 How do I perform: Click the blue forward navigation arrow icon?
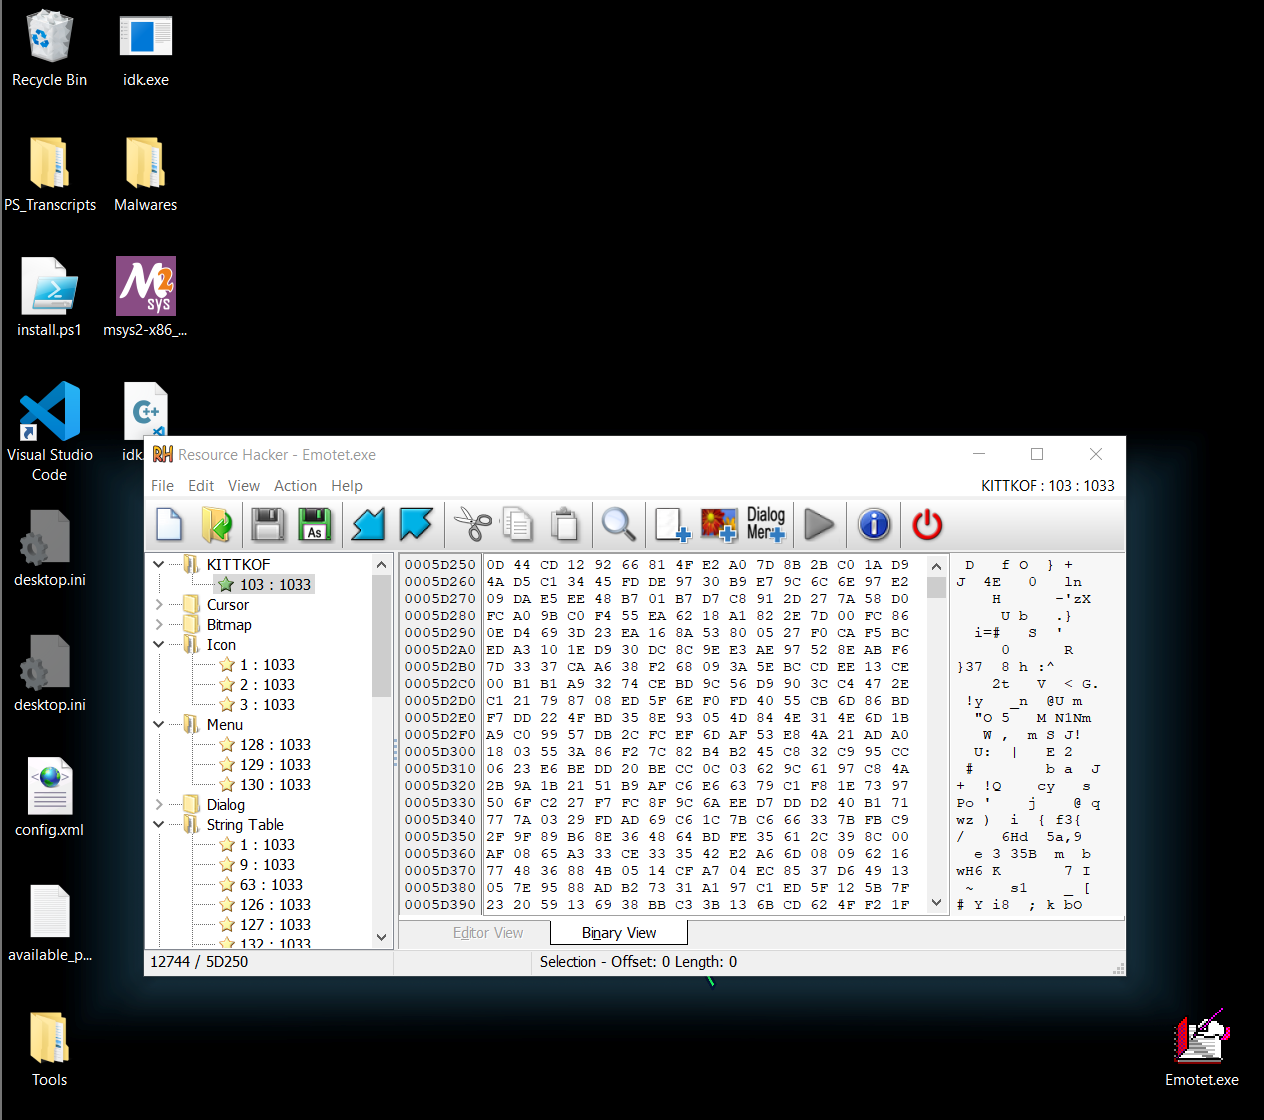[x=416, y=524]
